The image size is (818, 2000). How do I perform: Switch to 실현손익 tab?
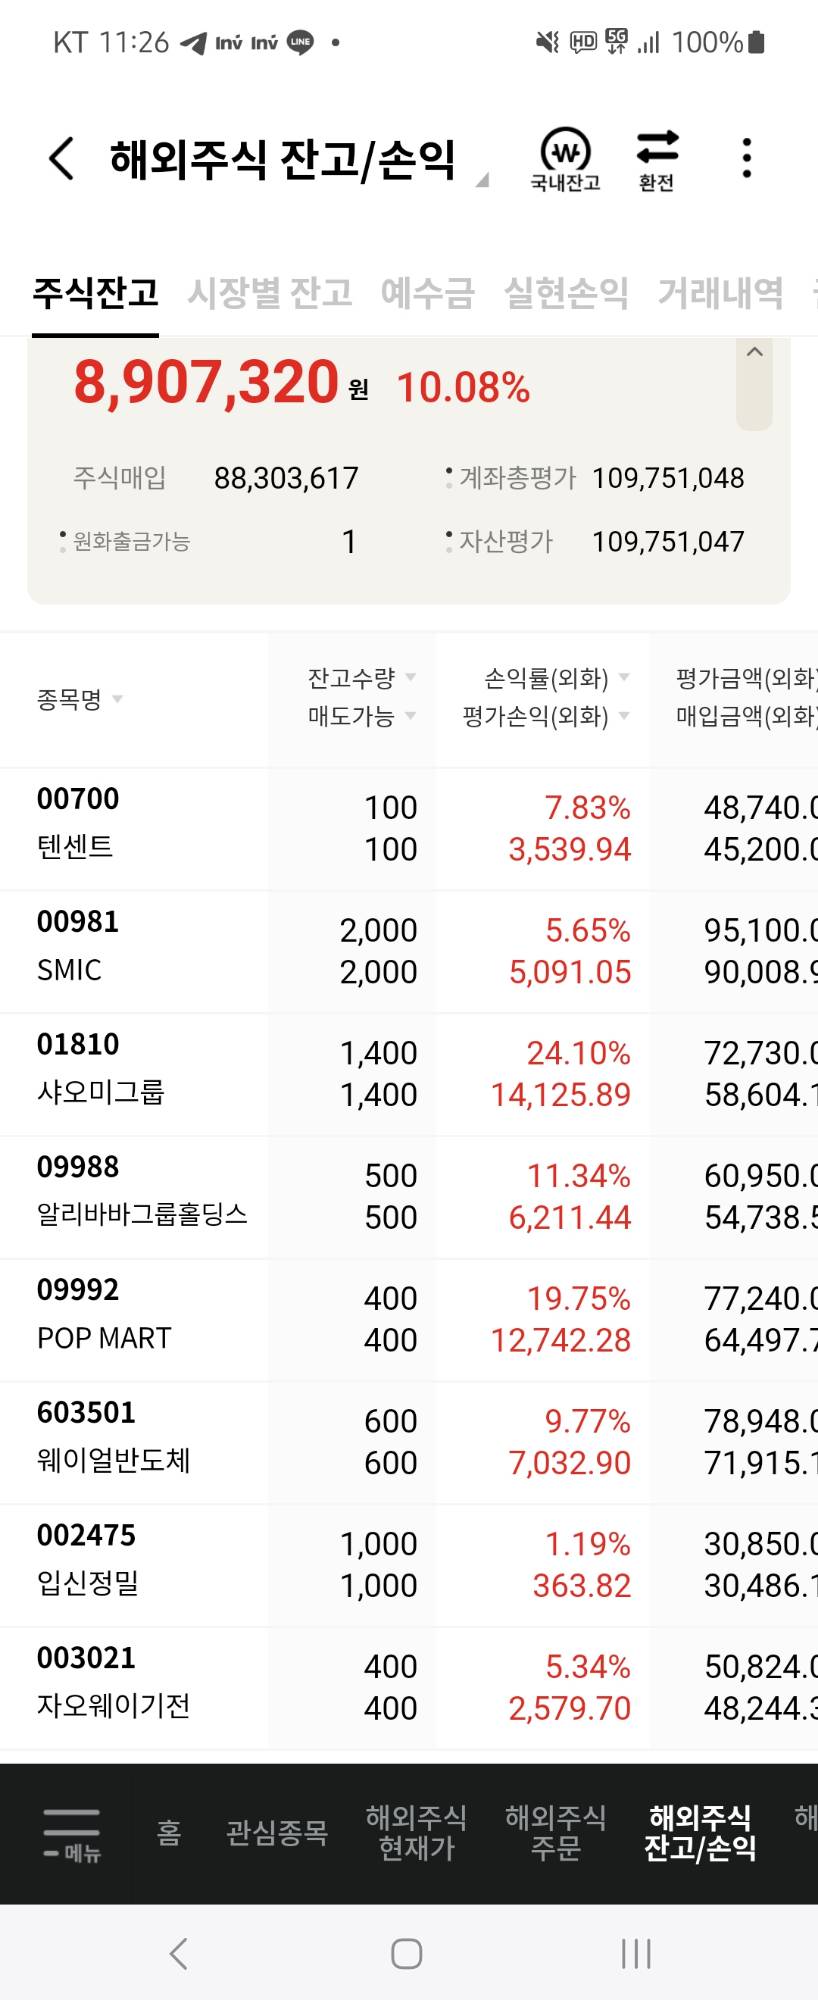[566, 293]
